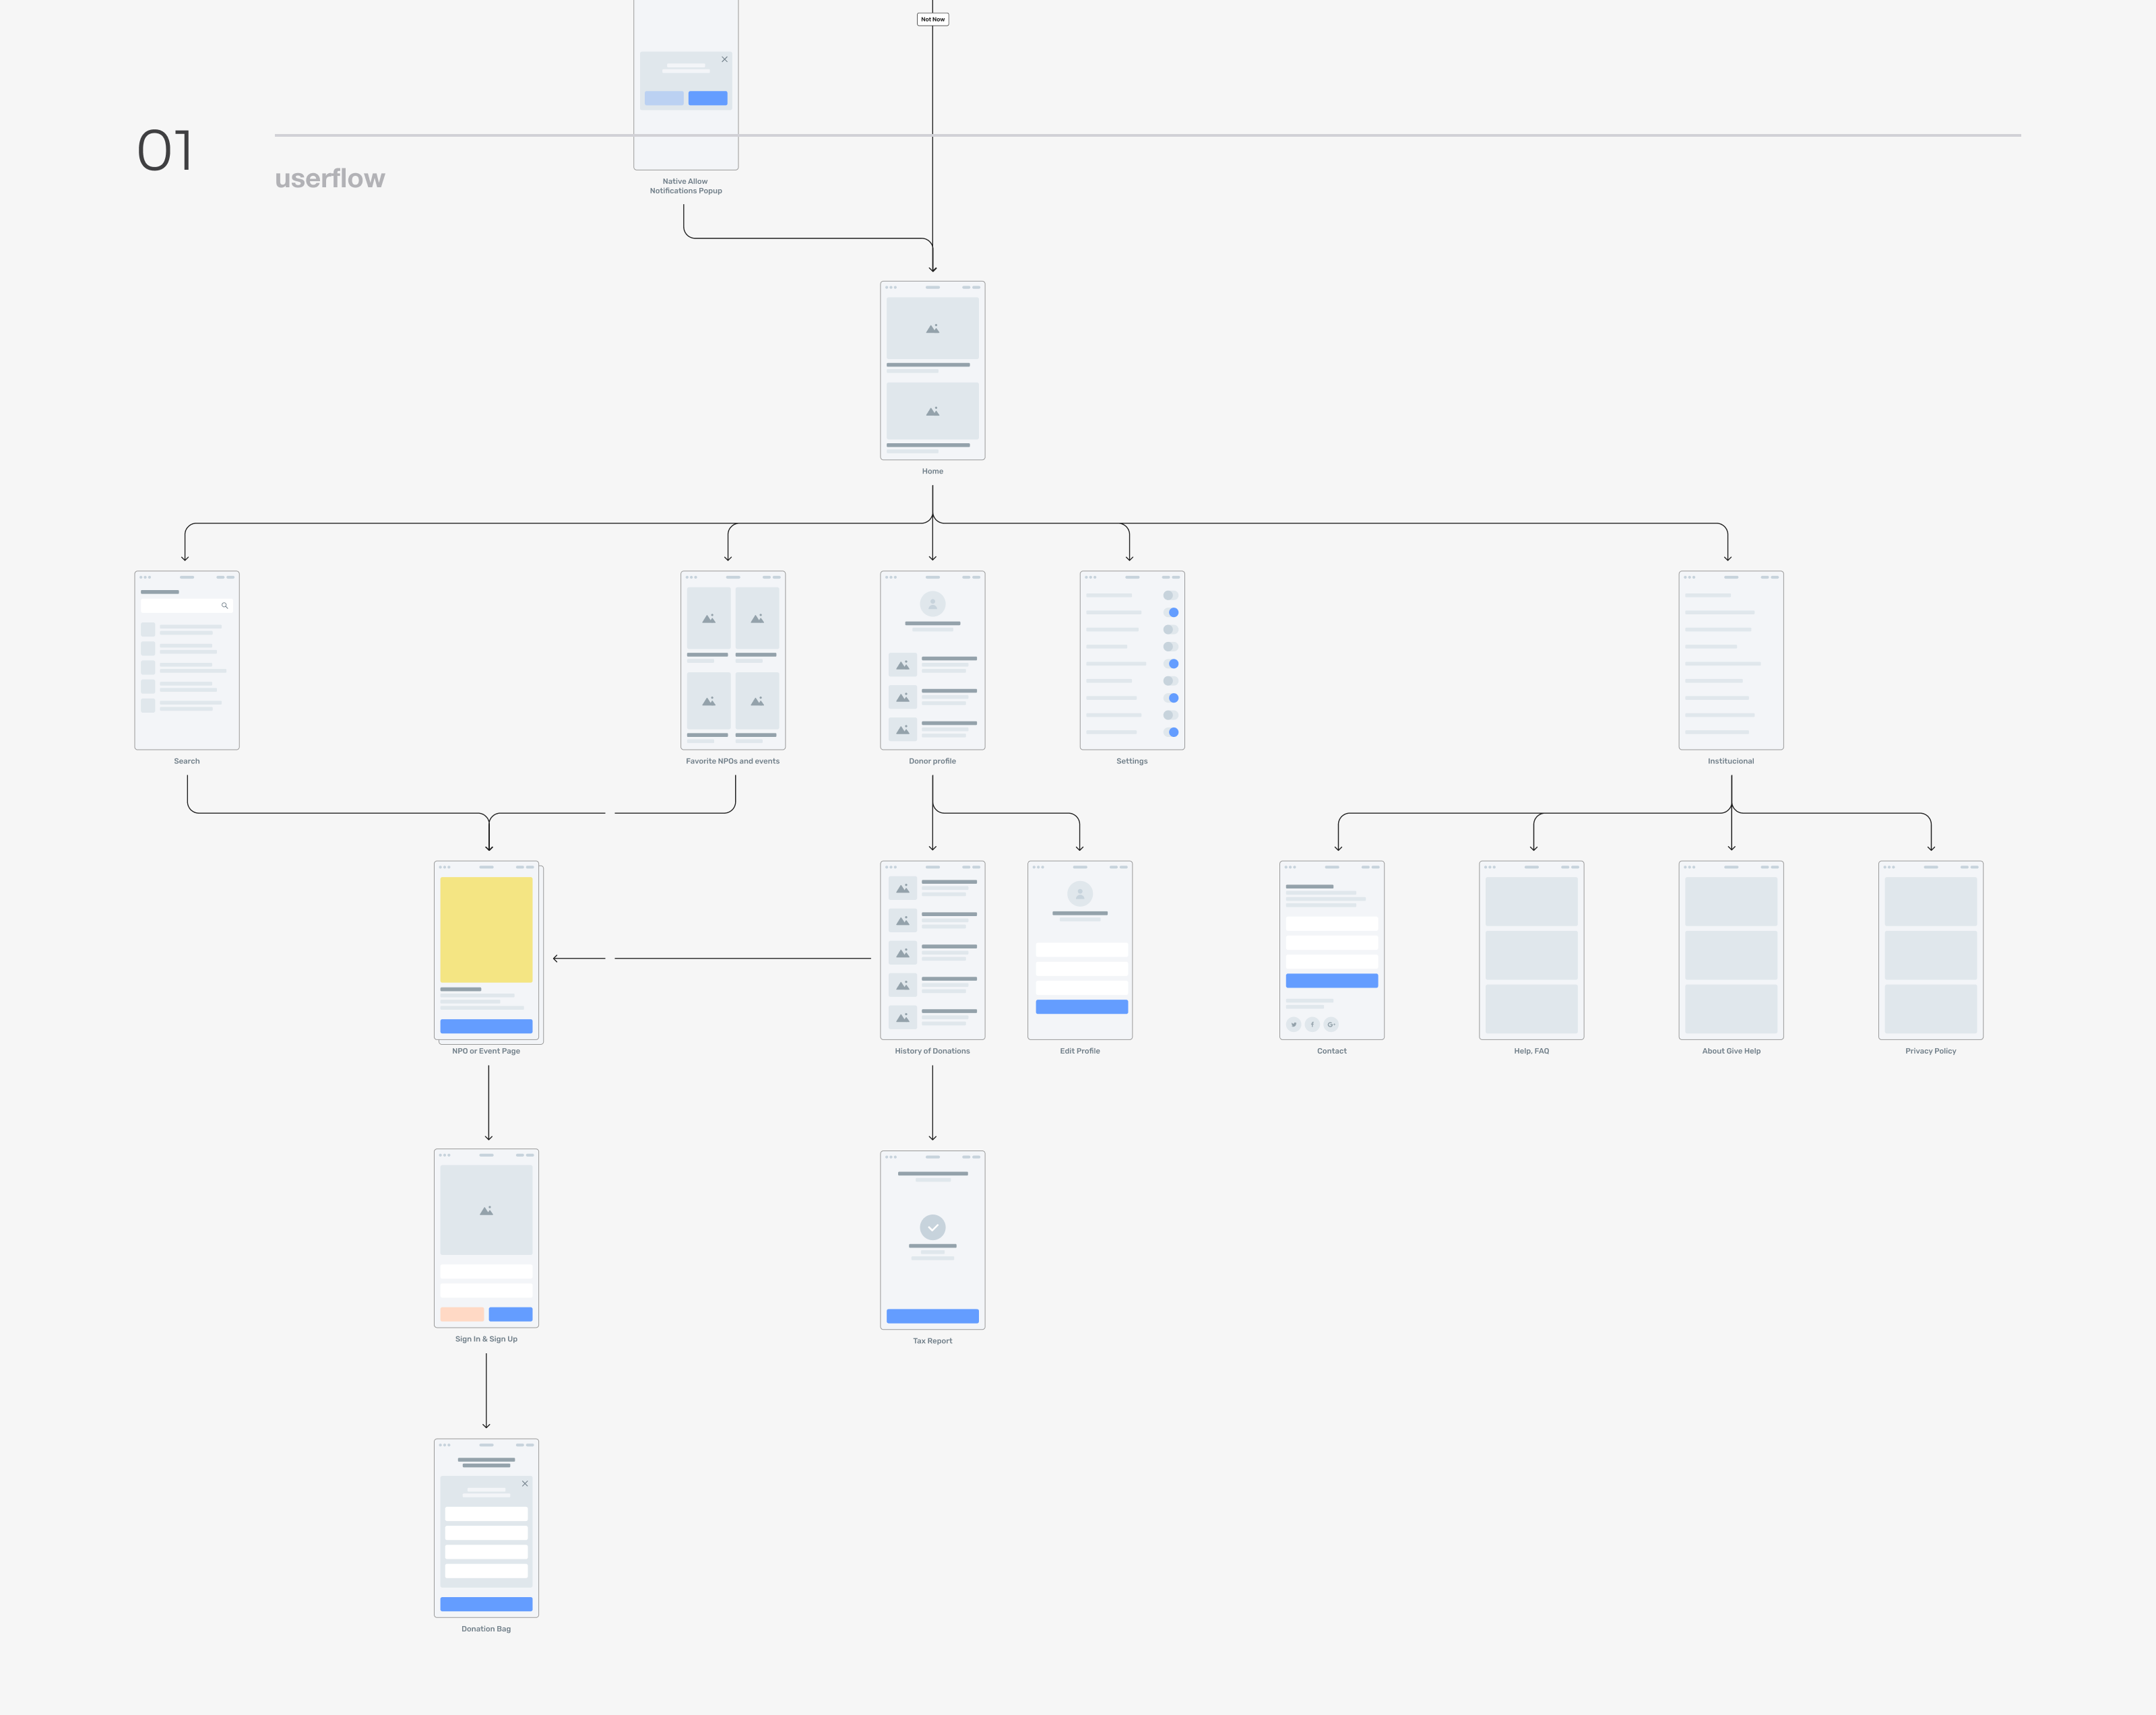Image resolution: width=2156 pixels, height=1715 pixels.
Task: Click the three-dot menu in Settings screen header
Action: tap(1091, 577)
